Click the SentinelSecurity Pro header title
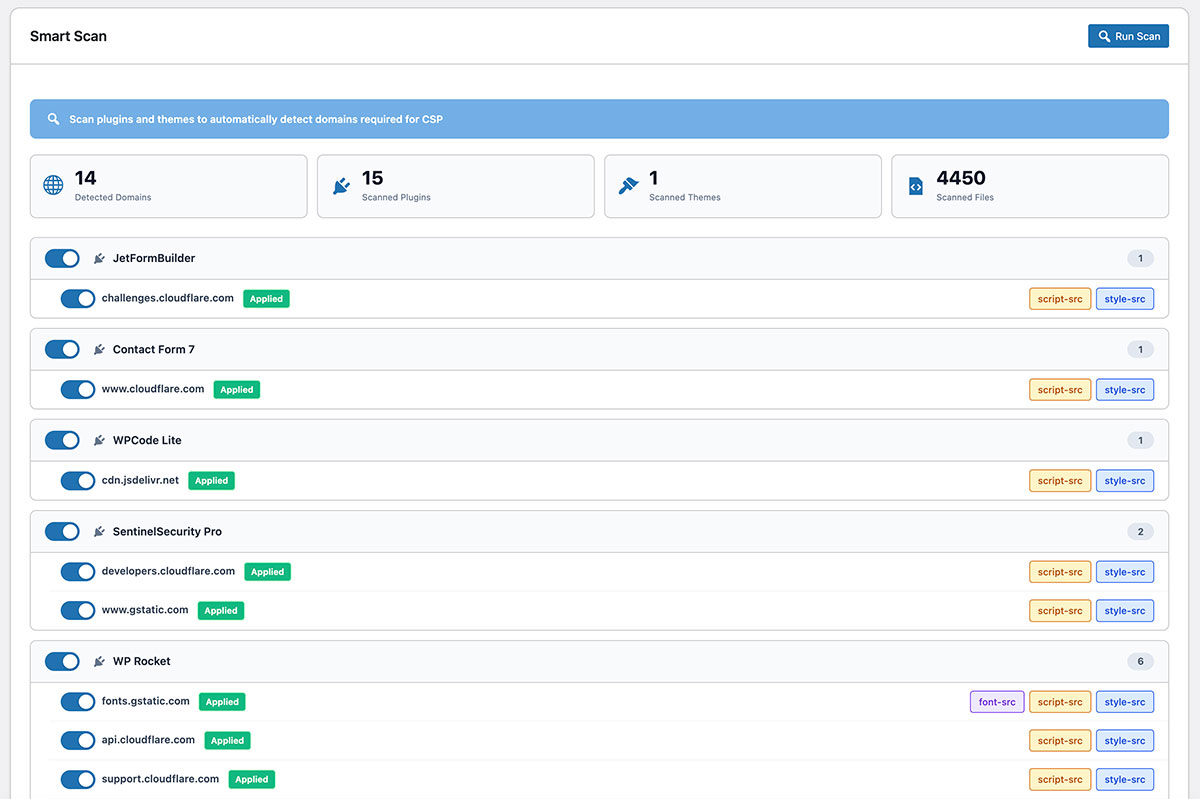The image size is (1200, 799). [167, 532]
